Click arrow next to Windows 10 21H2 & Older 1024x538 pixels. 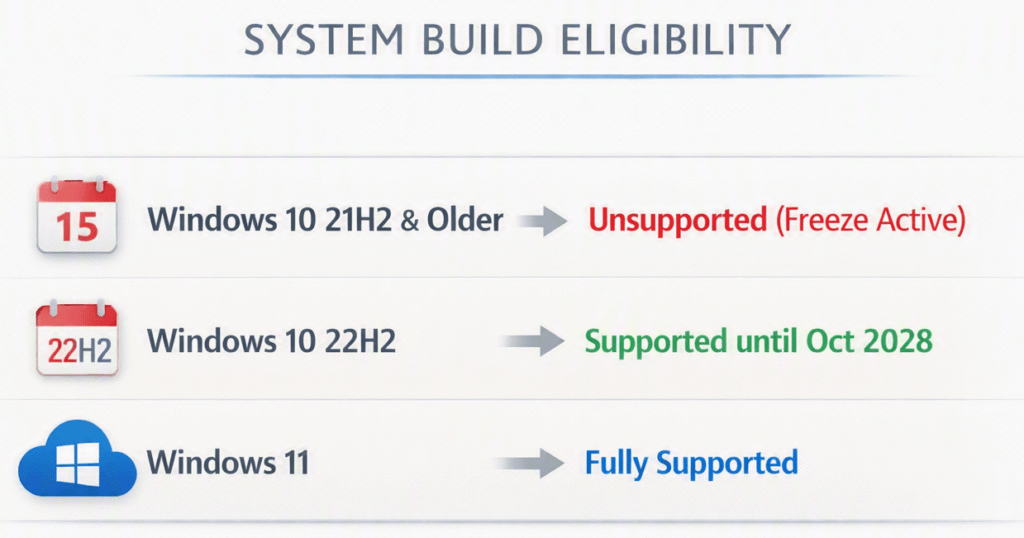(543, 221)
